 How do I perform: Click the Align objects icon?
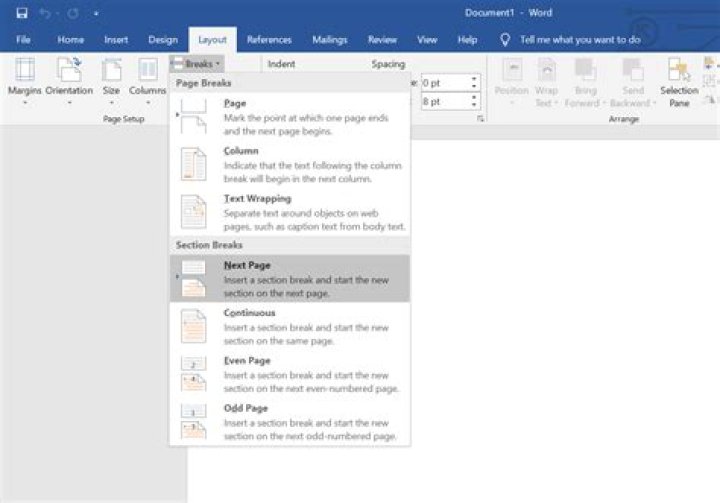pos(709,64)
